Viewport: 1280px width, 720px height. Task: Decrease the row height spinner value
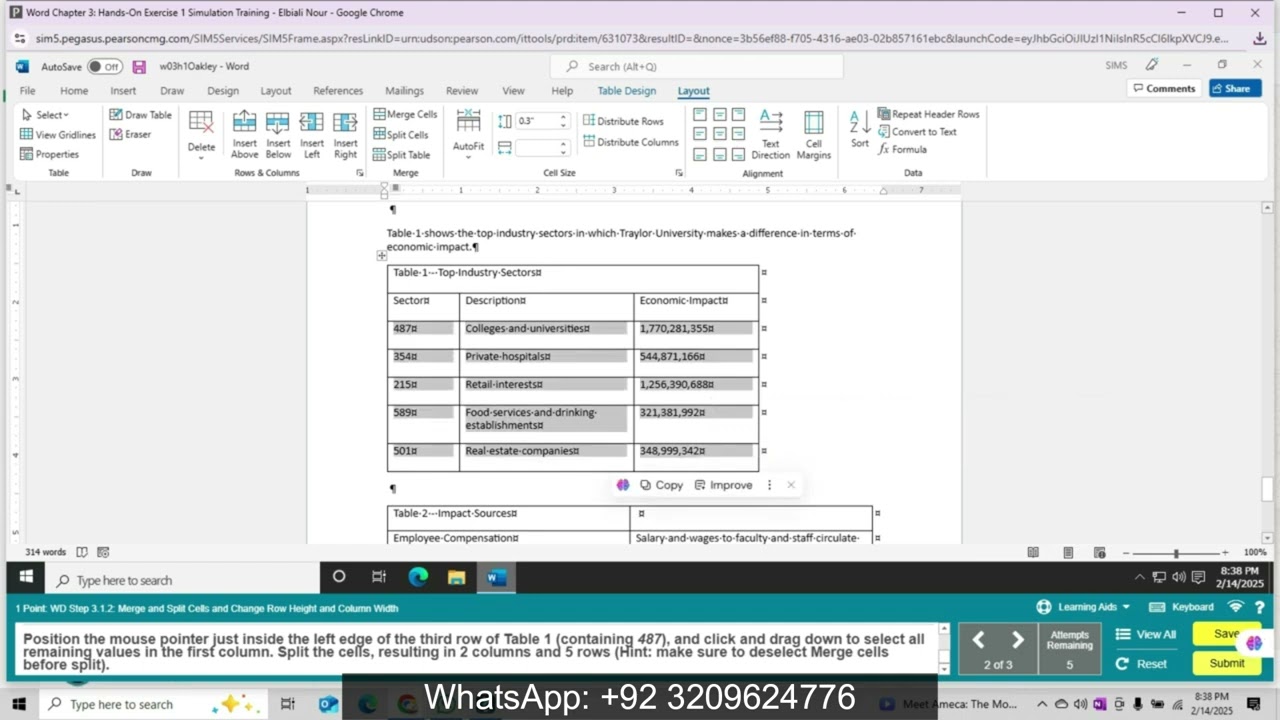(x=563, y=125)
